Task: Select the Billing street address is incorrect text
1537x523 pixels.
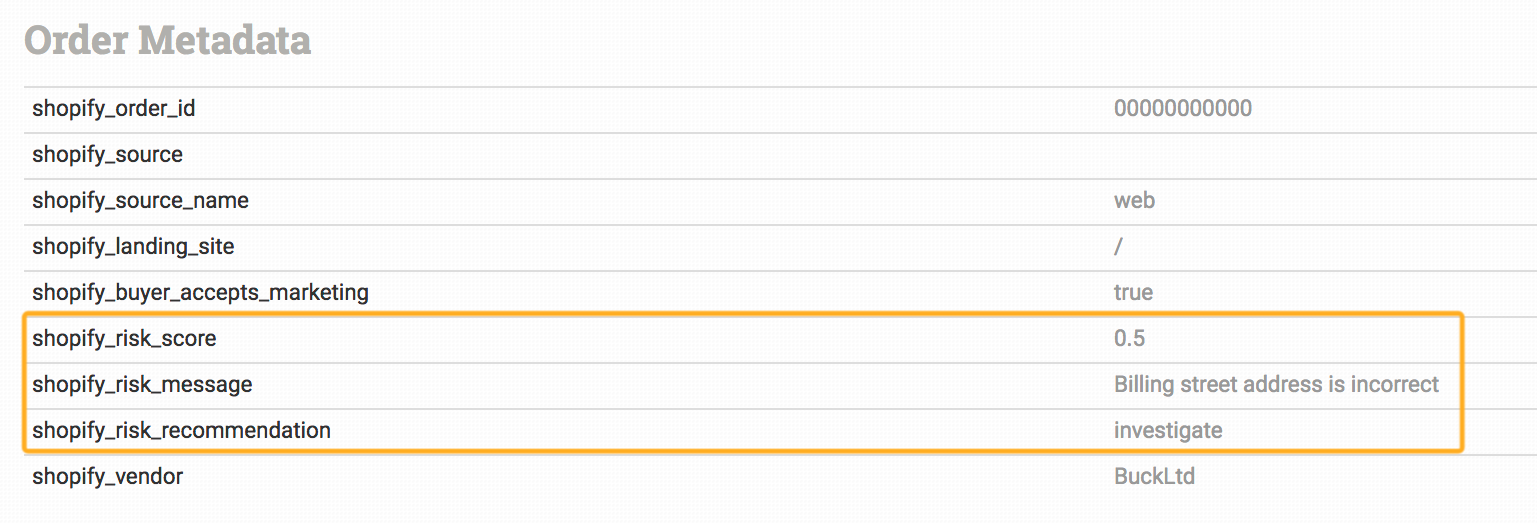Action: pos(1276,384)
